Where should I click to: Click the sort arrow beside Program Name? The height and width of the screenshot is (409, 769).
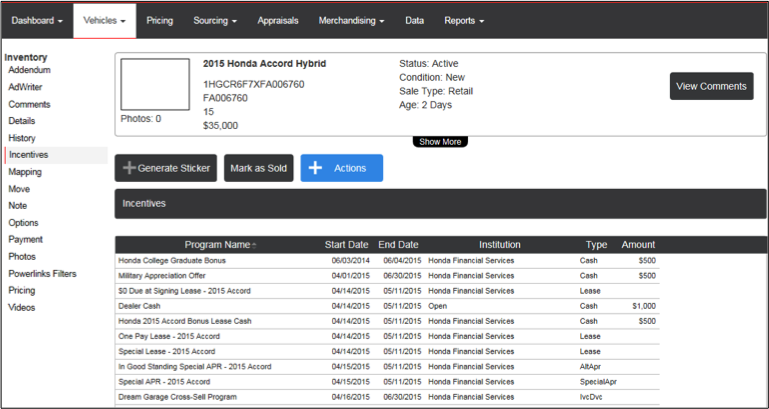254,245
